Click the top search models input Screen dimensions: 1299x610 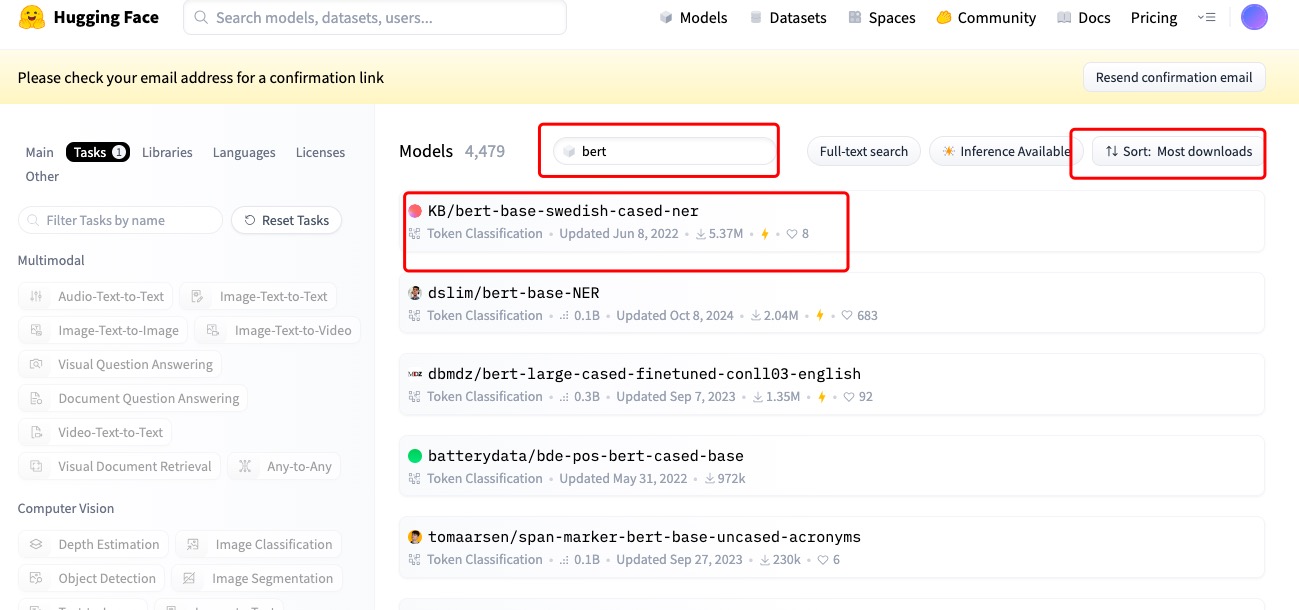coord(375,18)
